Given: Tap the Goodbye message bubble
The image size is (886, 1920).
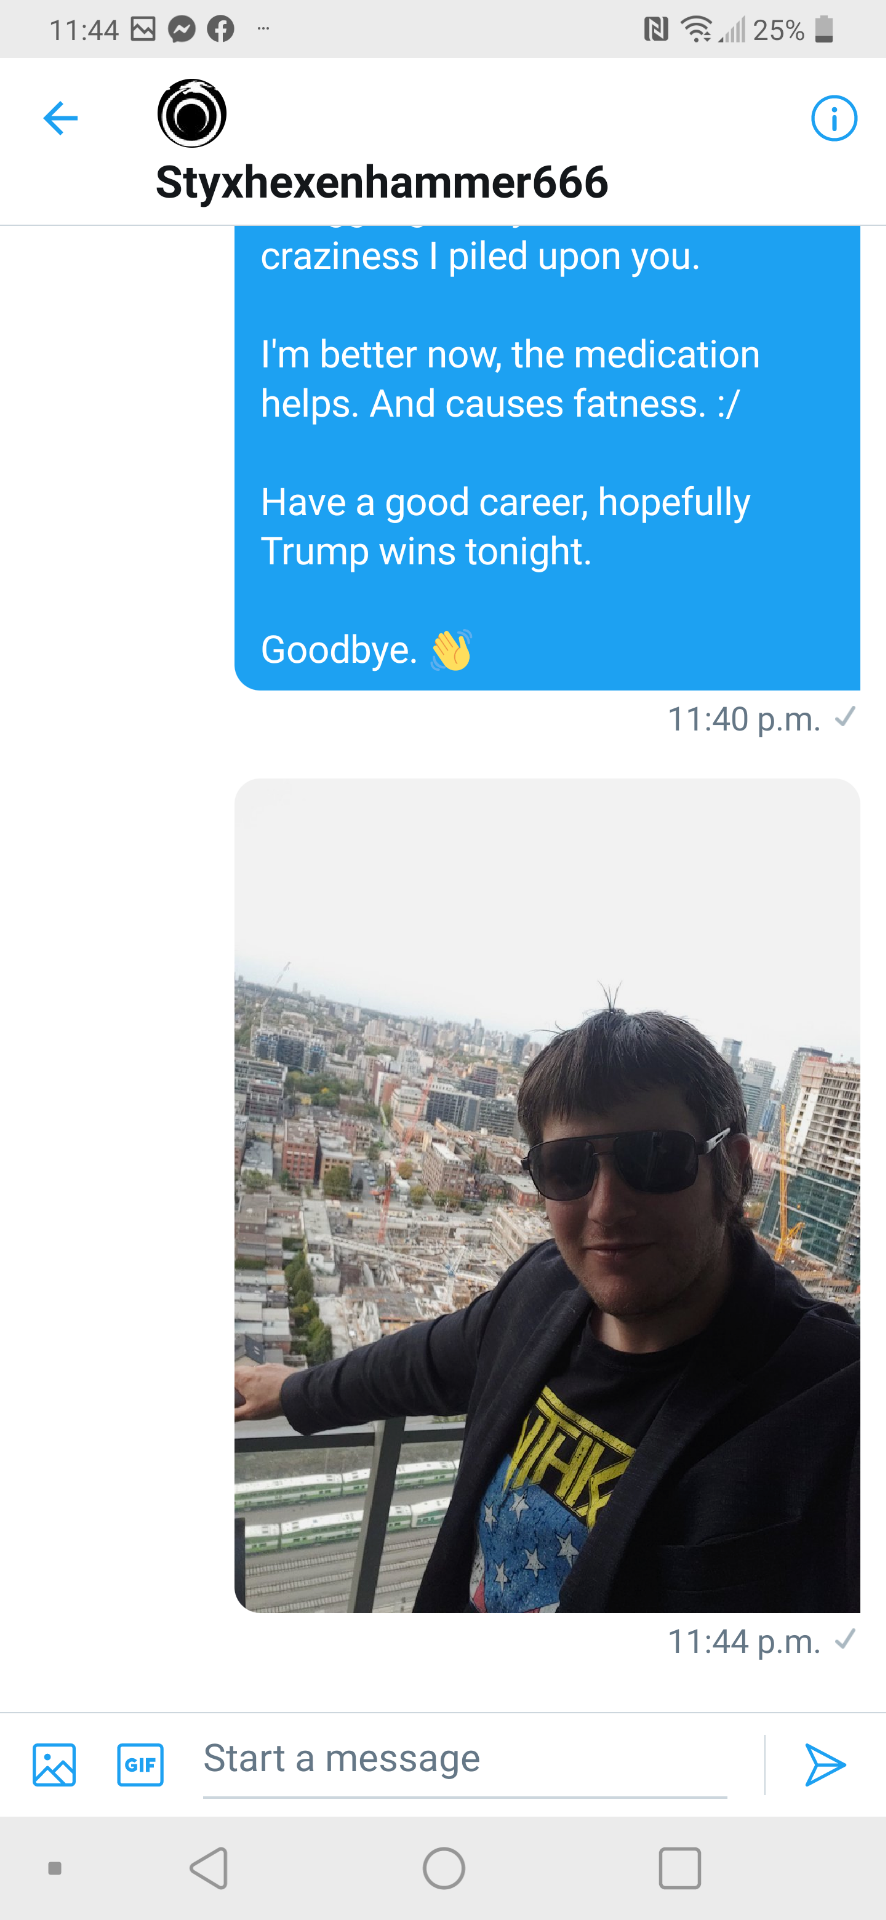Looking at the screenshot, I should tap(547, 458).
